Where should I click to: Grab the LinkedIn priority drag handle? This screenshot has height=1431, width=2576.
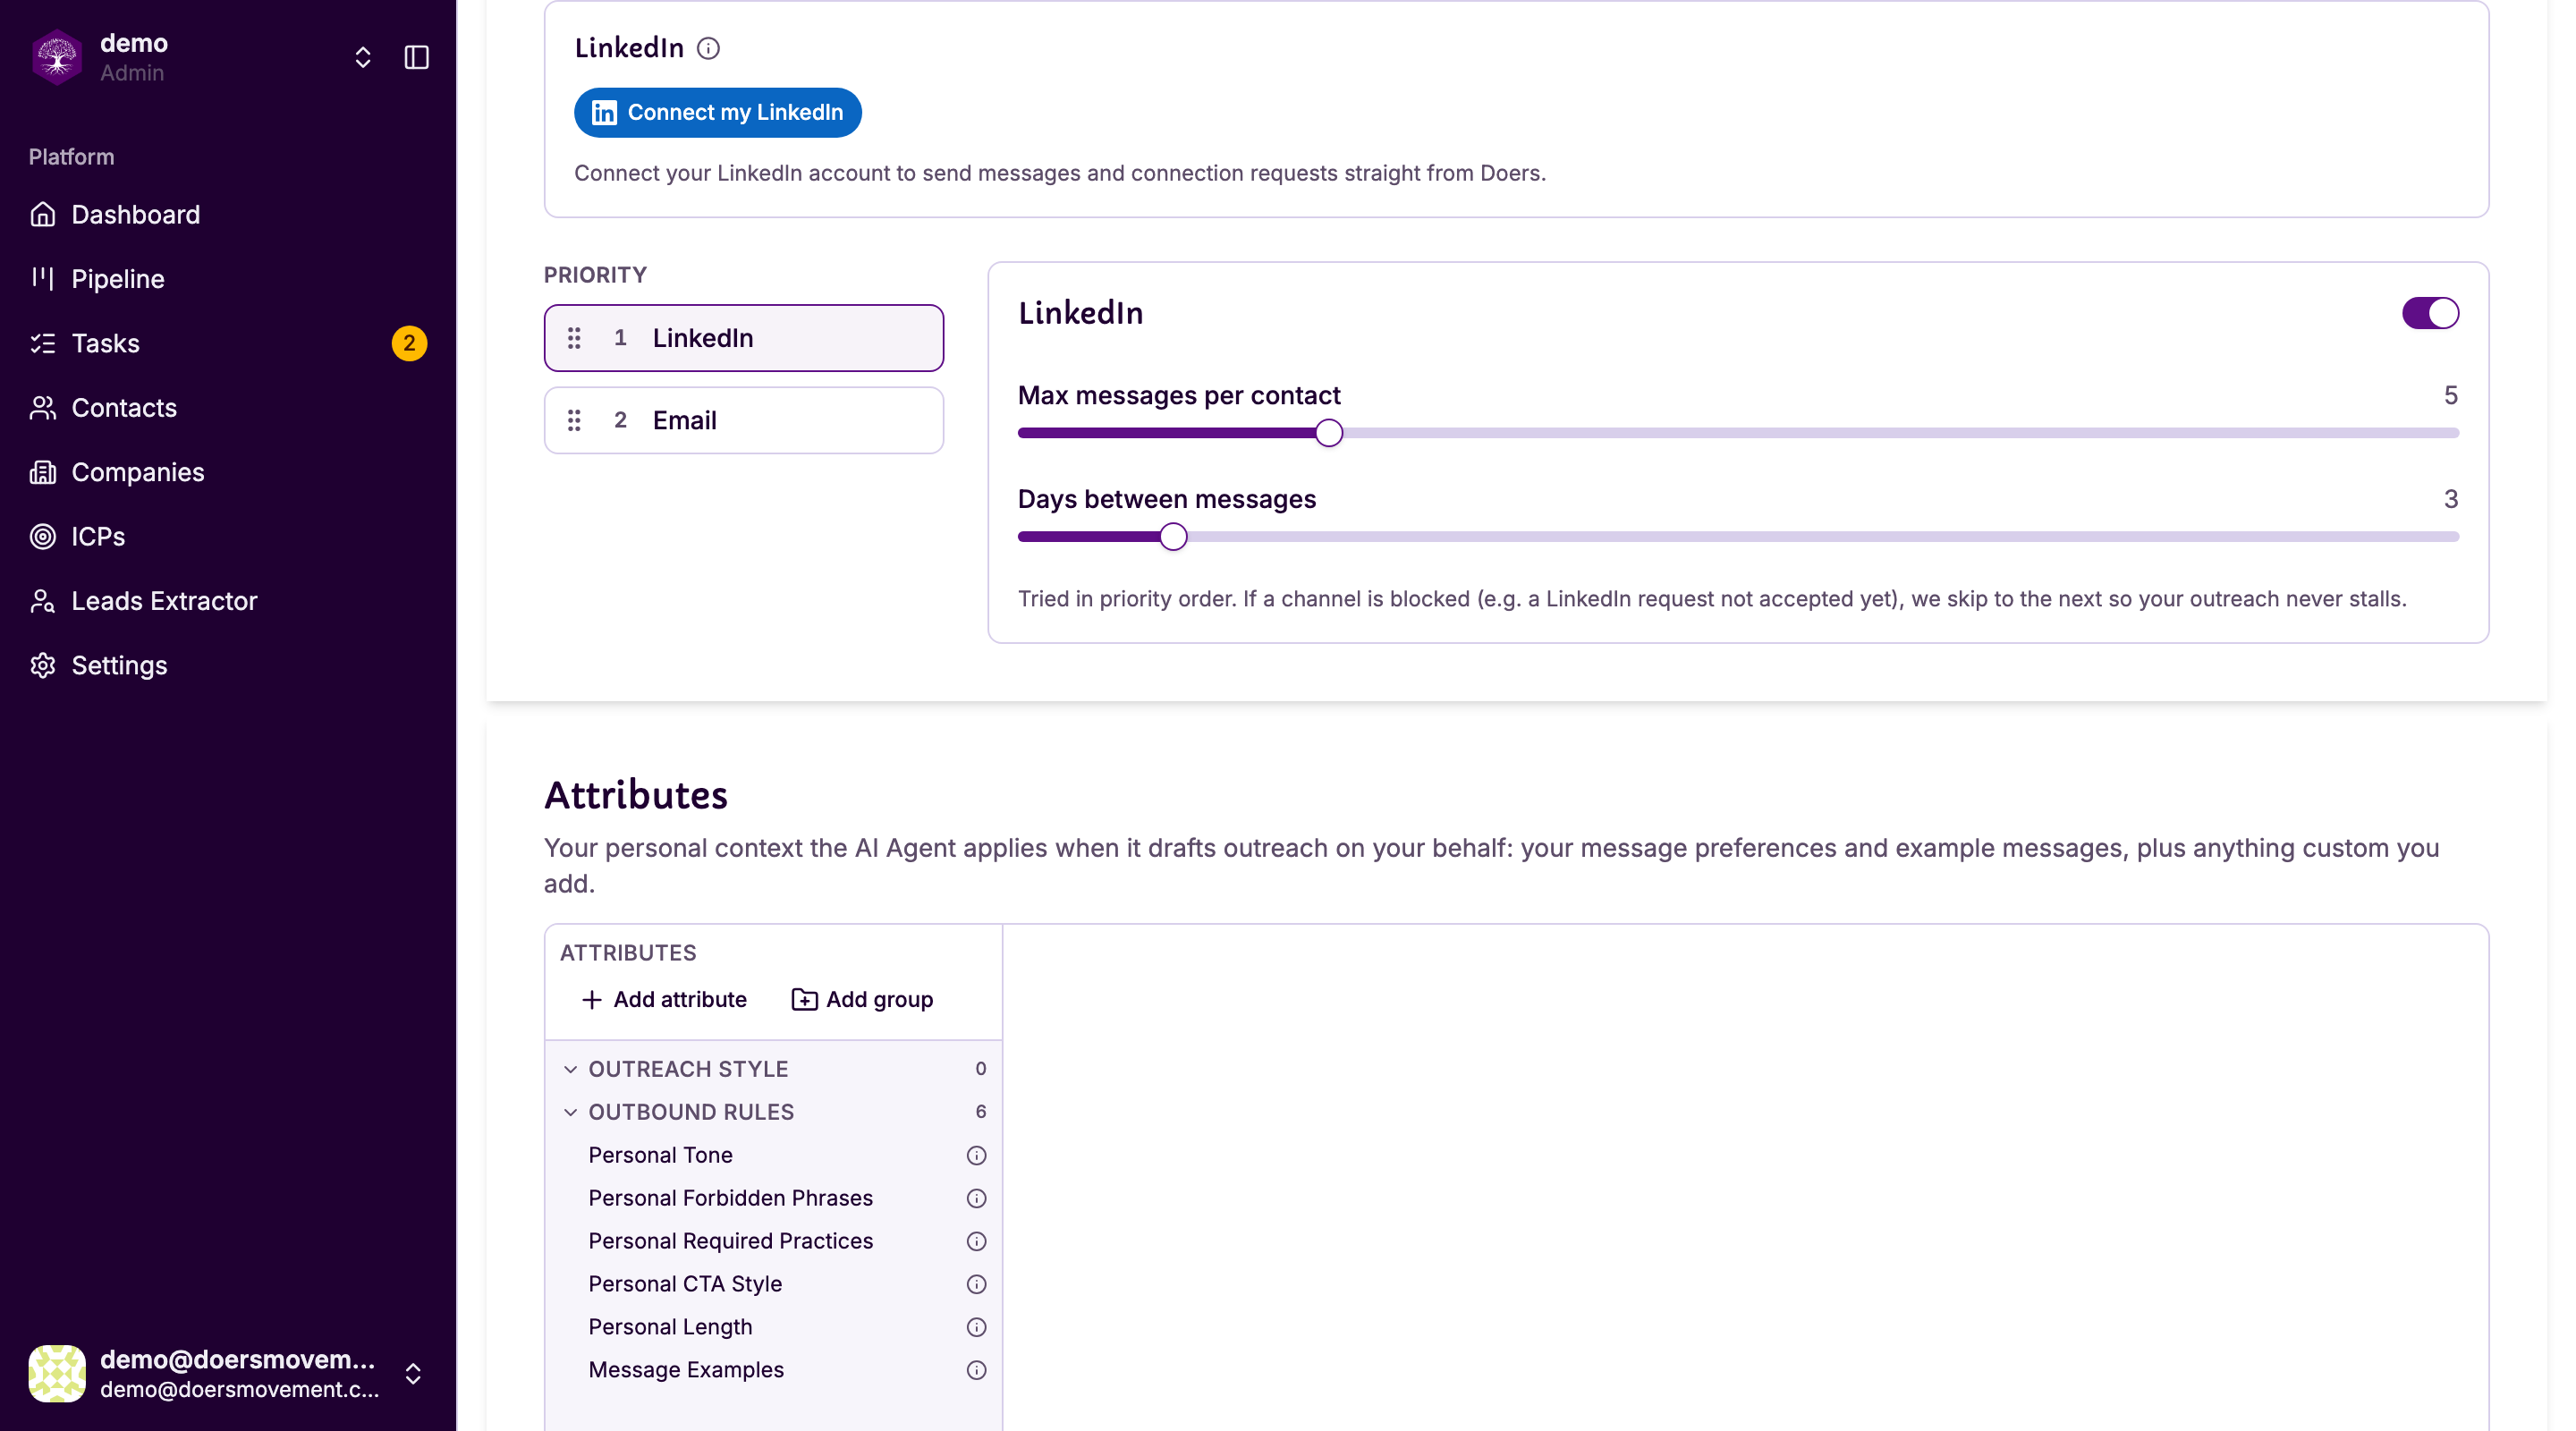[574, 338]
